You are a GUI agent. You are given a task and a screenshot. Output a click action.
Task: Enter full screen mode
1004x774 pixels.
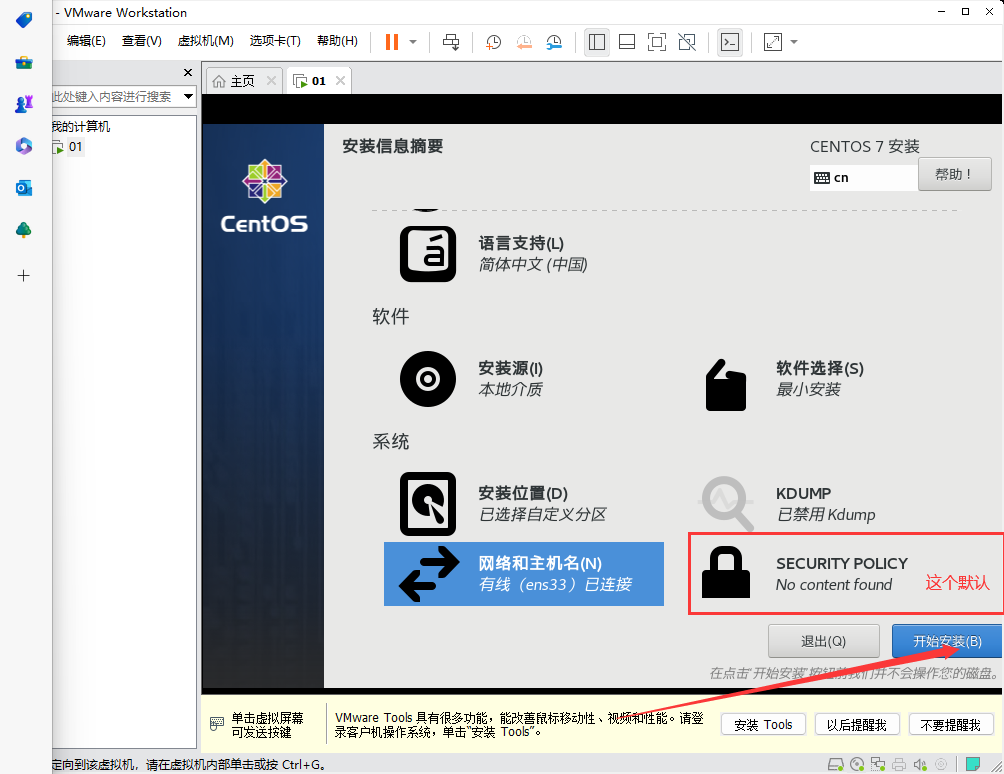pyautogui.click(x=657, y=42)
